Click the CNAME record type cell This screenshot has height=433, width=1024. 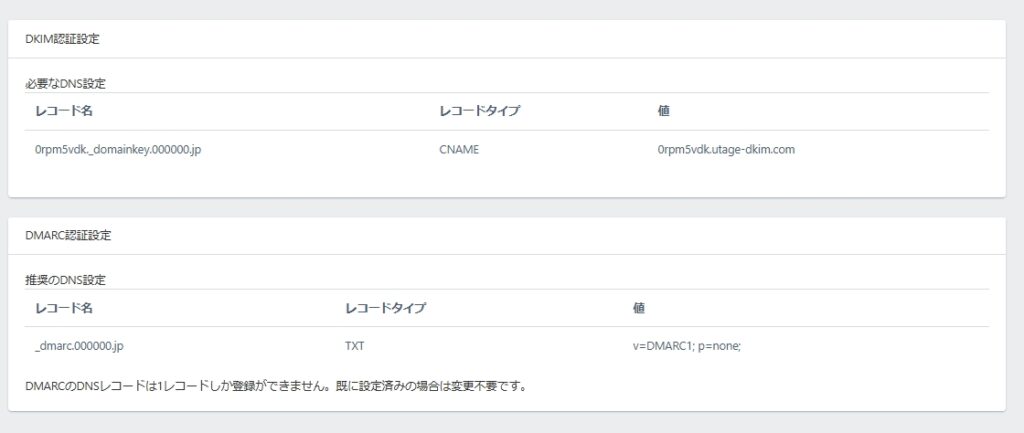click(459, 150)
